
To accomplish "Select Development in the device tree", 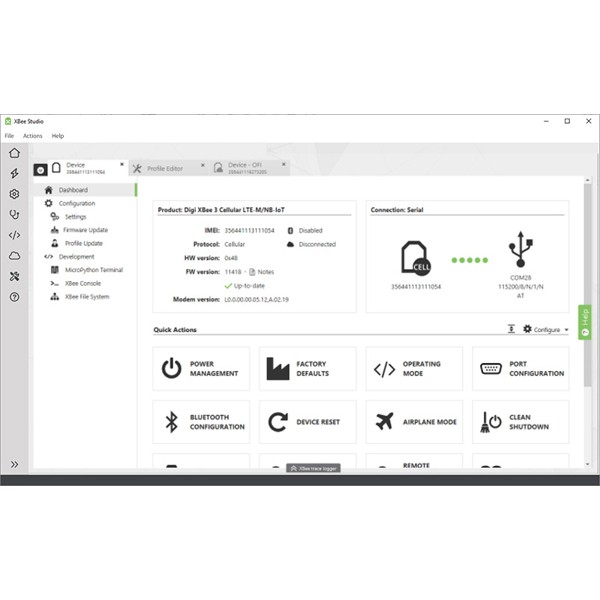I will click(76, 257).
